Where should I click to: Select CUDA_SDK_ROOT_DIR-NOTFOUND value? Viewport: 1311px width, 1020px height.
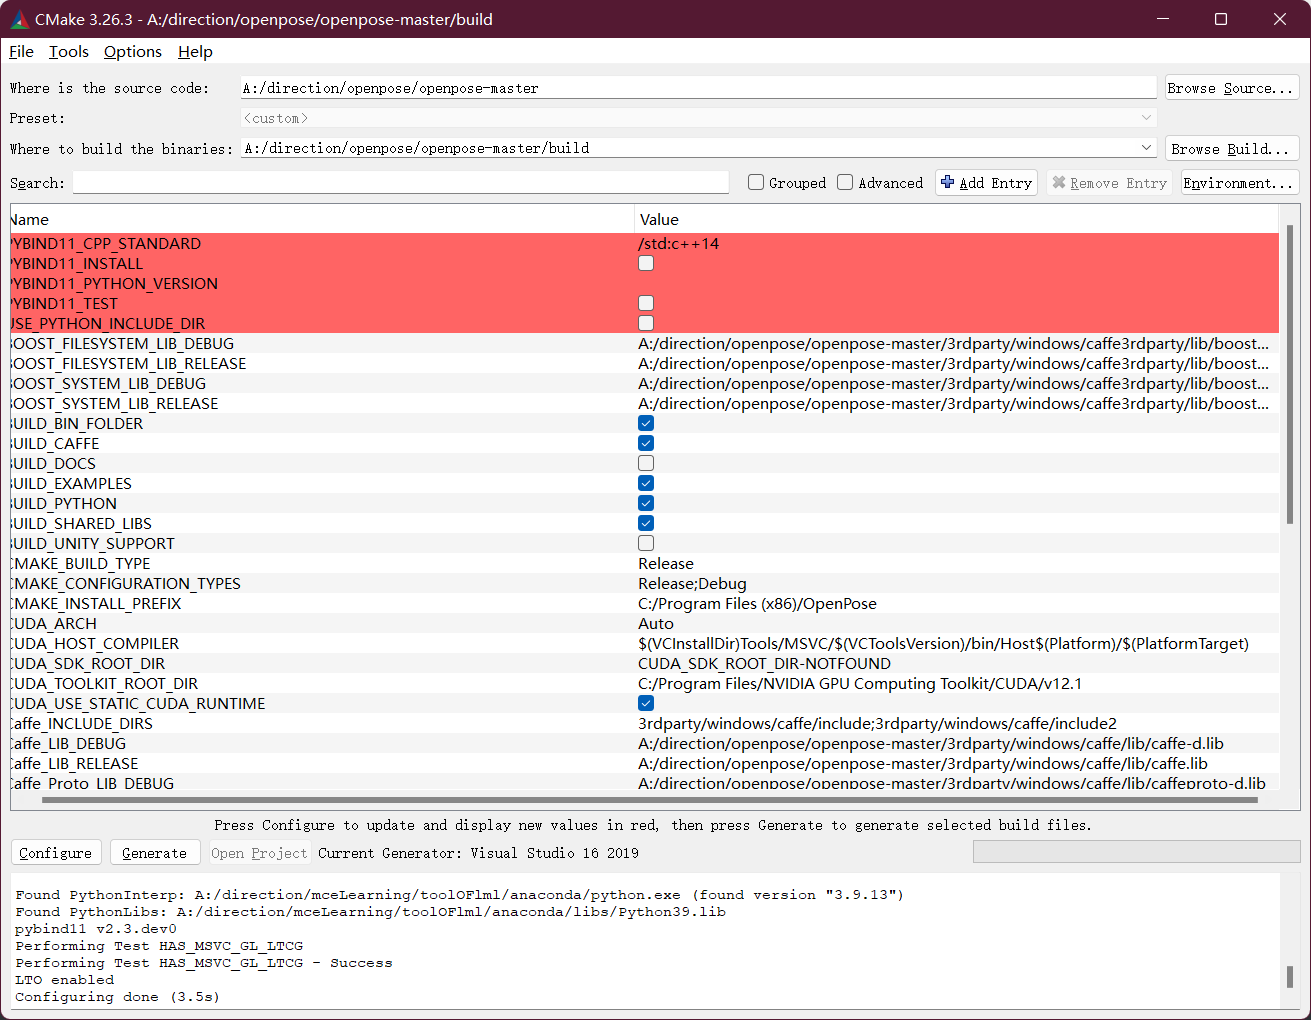pos(764,663)
